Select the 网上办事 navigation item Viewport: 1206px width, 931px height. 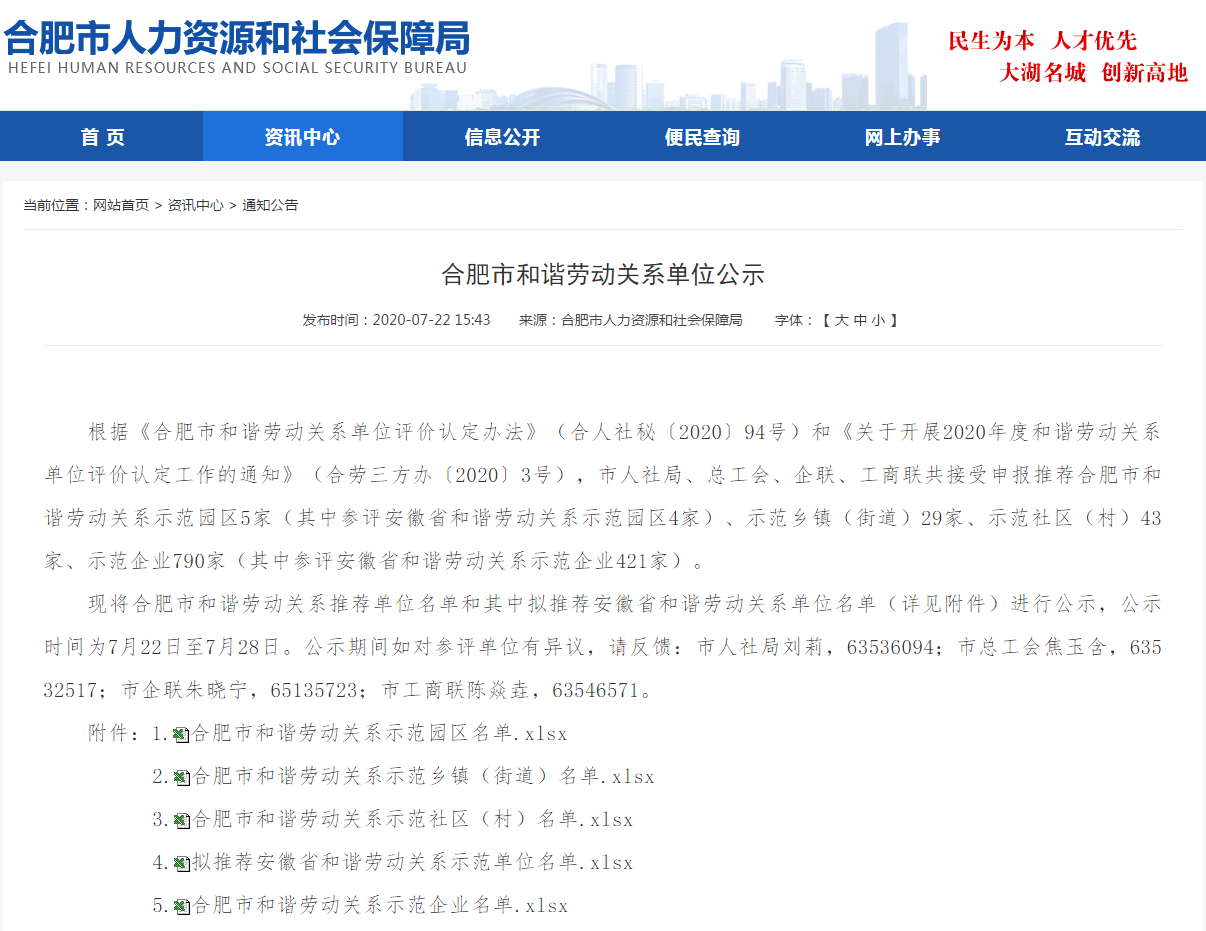coord(902,137)
